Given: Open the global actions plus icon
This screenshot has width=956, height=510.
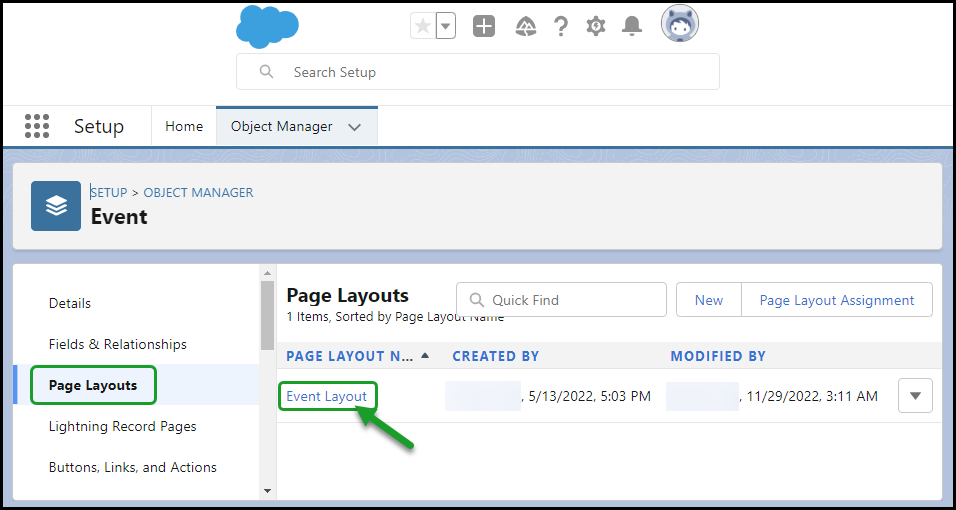Looking at the screenshot, I should [484, 26].
